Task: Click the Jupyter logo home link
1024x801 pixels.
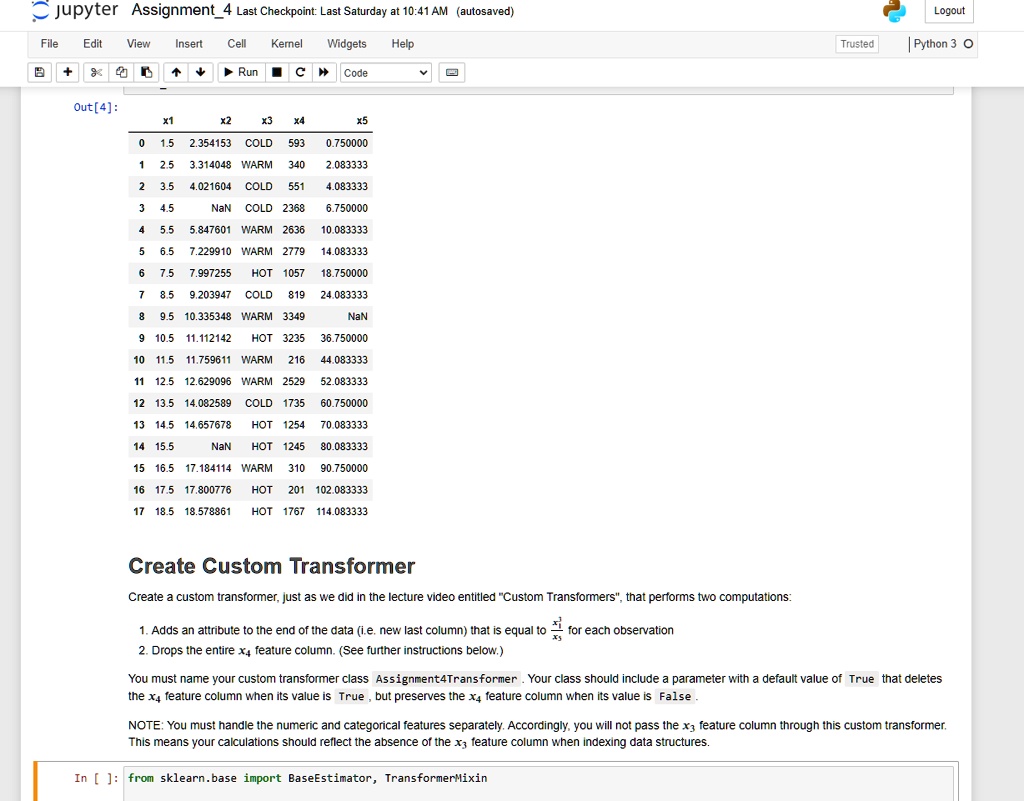Action: [x=75, y=10]
